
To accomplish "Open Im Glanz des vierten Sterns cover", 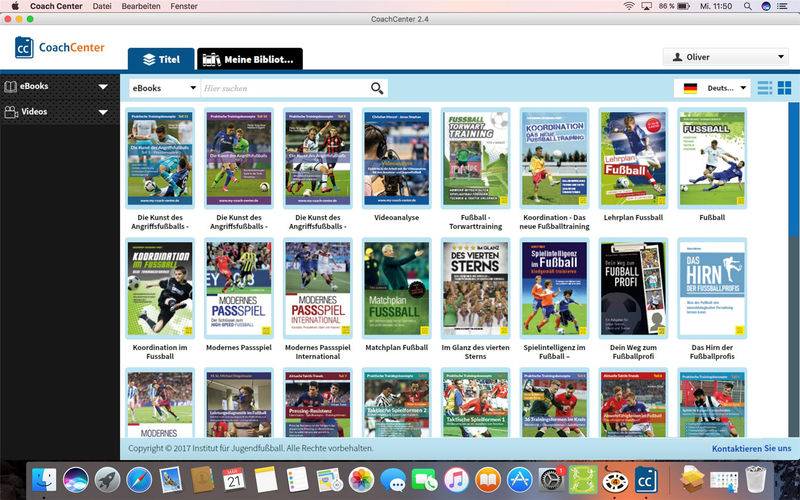I will [476, 288].
